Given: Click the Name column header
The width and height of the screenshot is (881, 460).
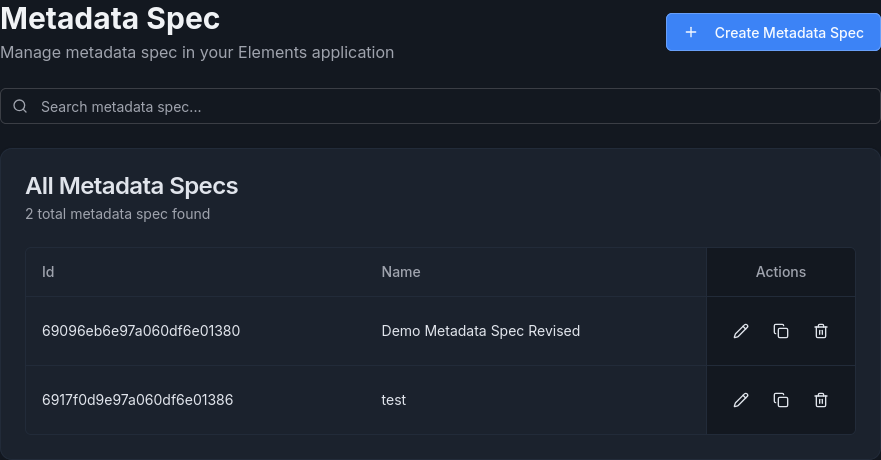Looking at the screenshot, I should [401, 272].
